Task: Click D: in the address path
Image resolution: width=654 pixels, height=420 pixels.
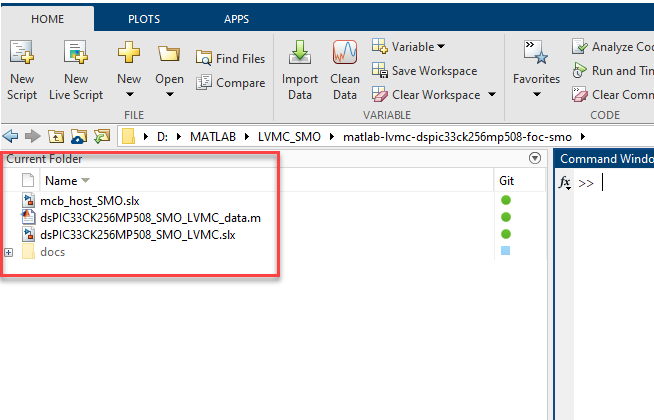Action: [x=162, y=137]
